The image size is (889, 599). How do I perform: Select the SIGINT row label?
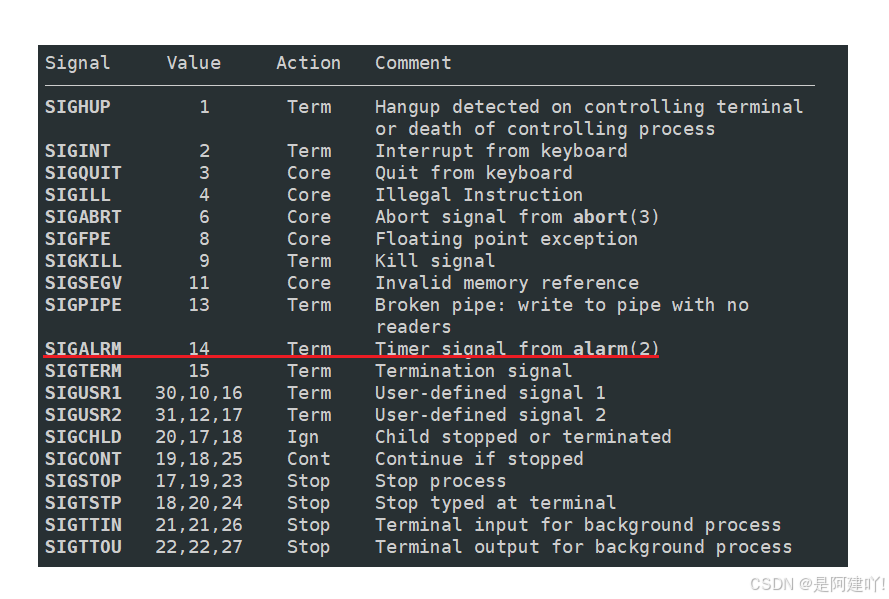[x=78, y=151]
